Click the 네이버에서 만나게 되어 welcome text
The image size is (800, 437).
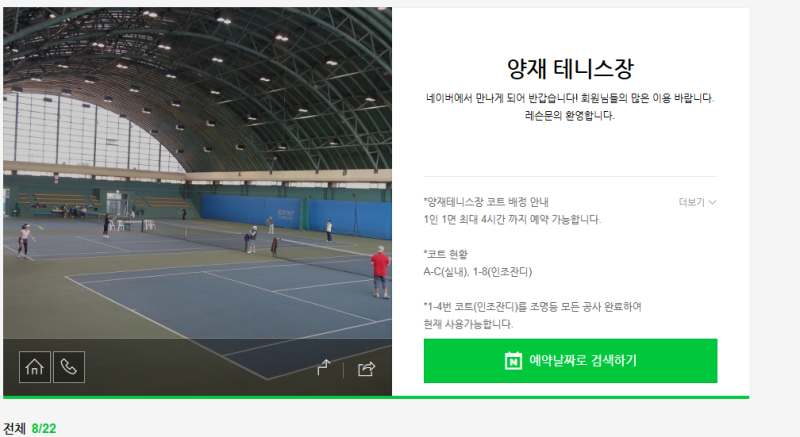pos(570,98)
